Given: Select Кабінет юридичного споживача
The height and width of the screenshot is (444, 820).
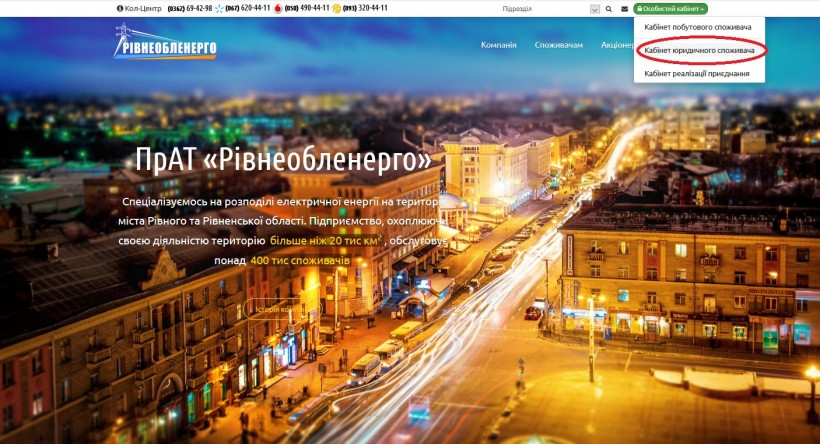Looking at the screenshot, I should click(x=699, y=50).
